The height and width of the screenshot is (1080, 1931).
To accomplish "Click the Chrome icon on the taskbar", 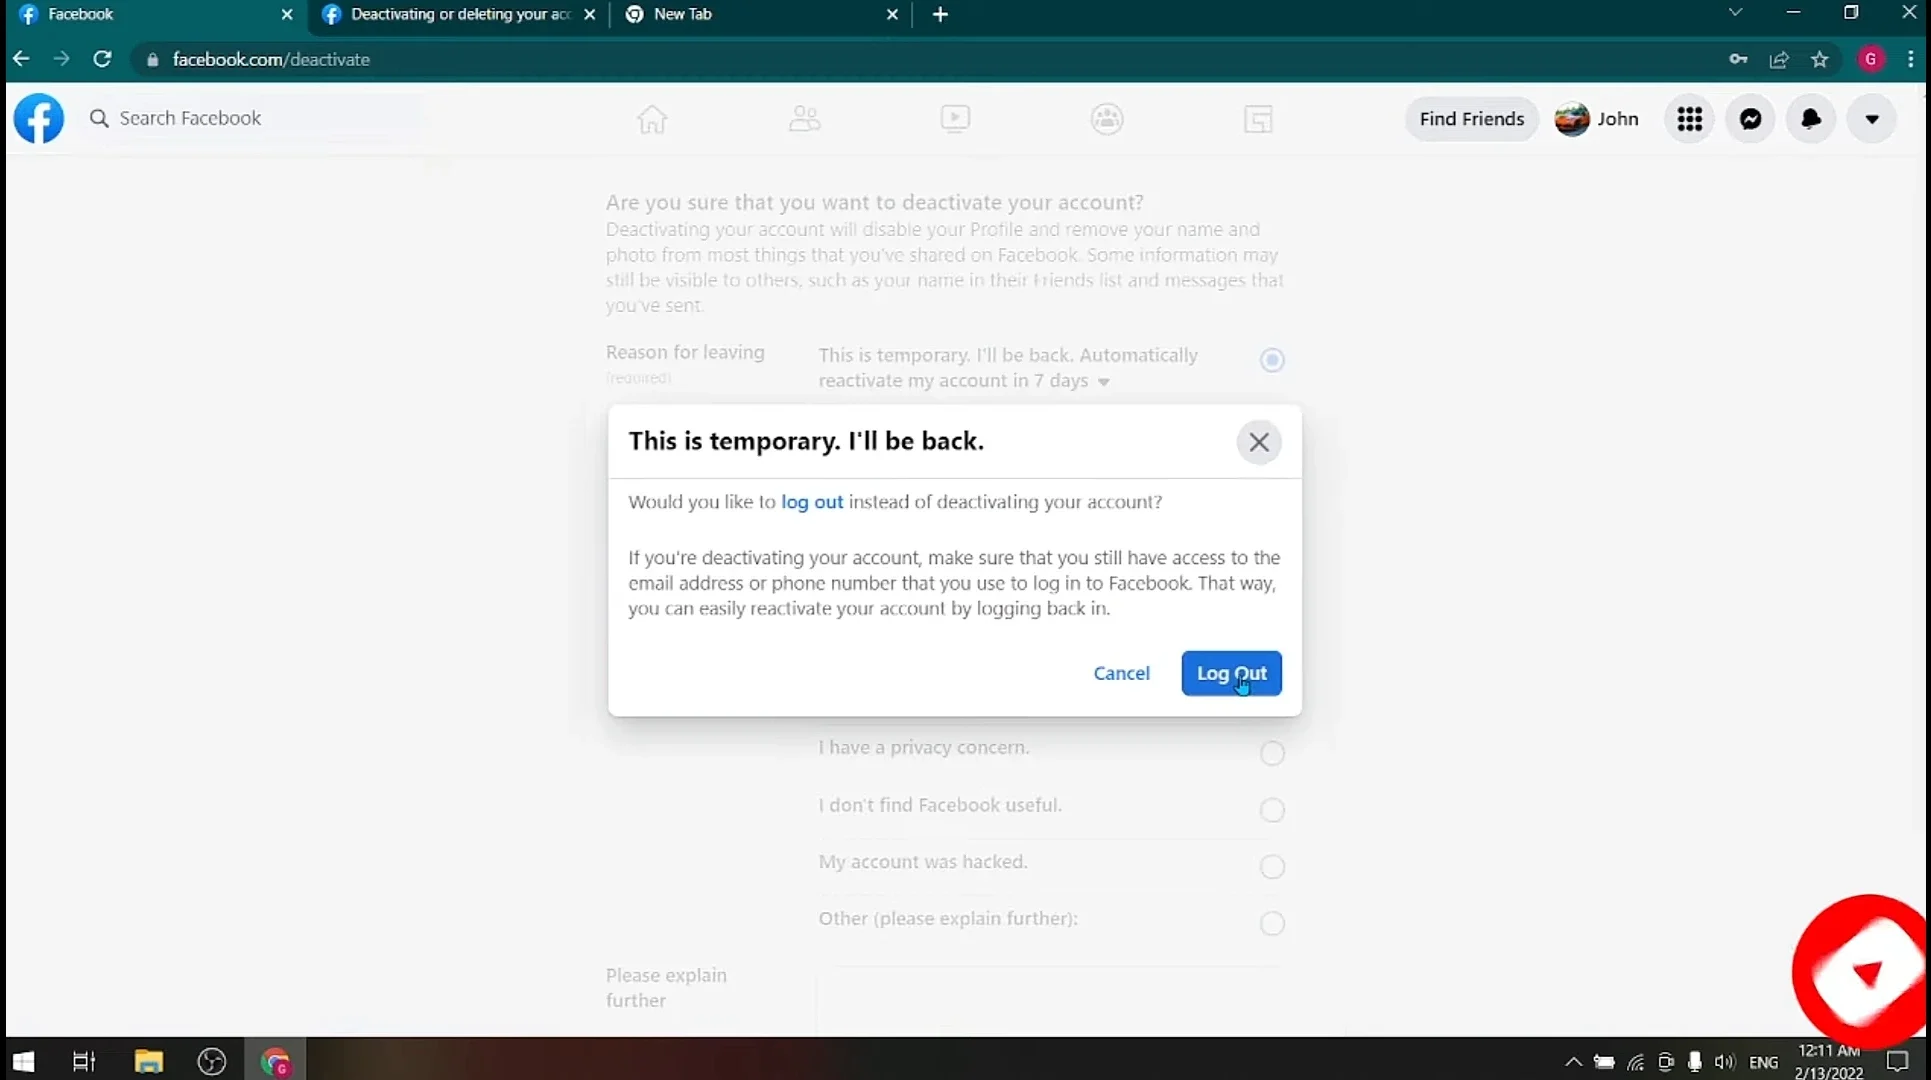I will [x=275, y=1061].
